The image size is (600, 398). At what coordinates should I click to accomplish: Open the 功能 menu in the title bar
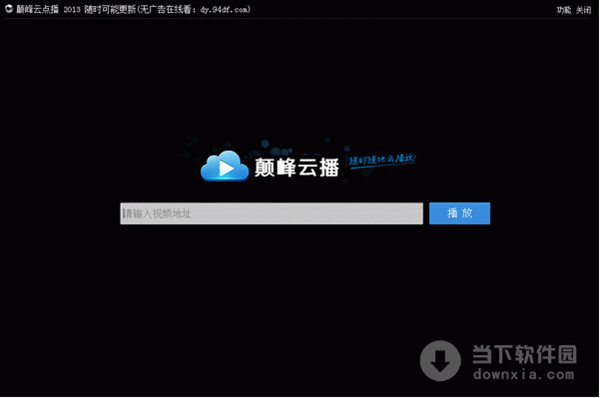pos(564,10)
